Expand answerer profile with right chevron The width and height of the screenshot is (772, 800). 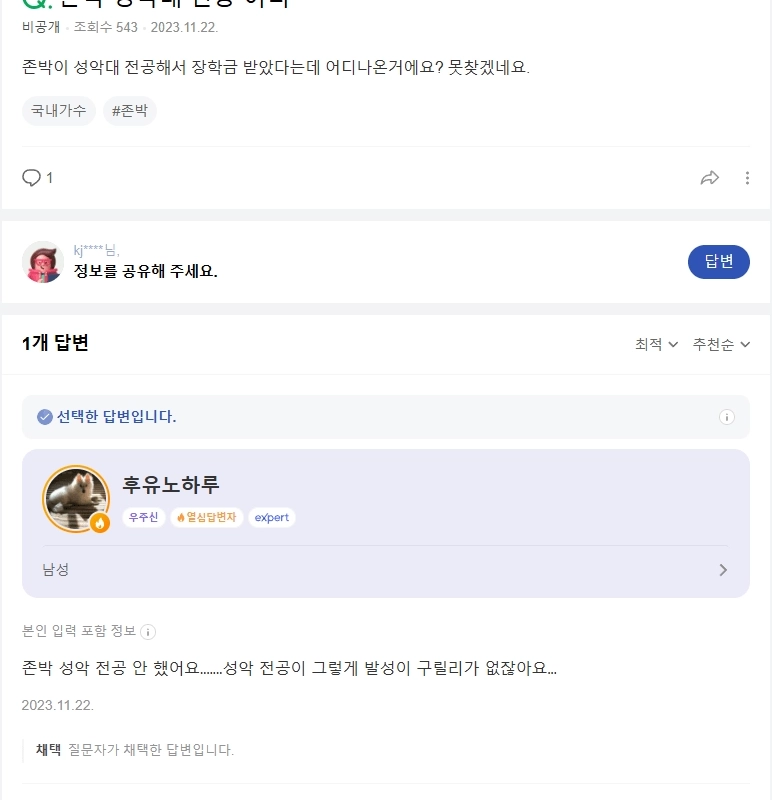pyautogui.click(x=724, y=570)
